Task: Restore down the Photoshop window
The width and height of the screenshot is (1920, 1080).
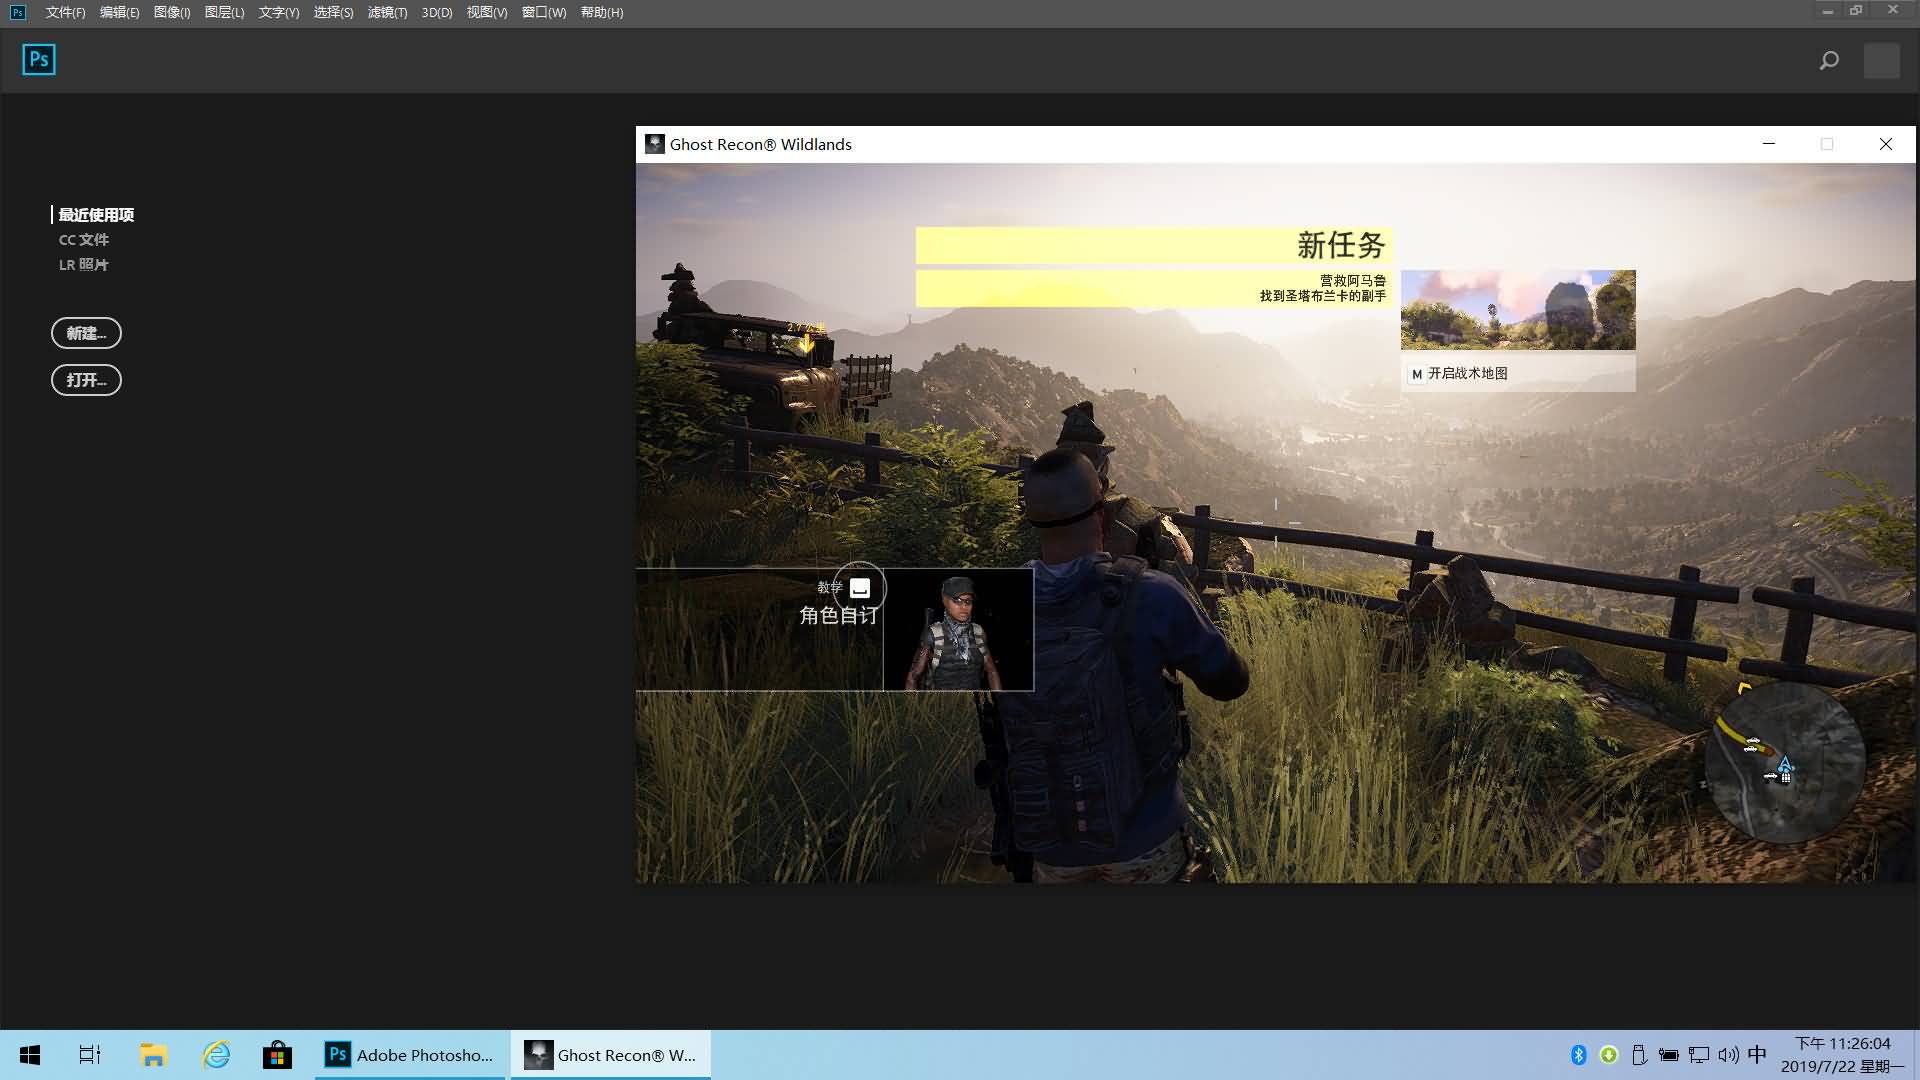Action: click(1856, 11)
